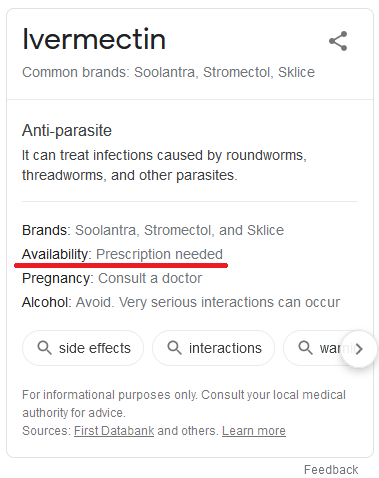Show more chips with right chevron arrow
This screenshot has width=379, height=478.
tap(359, 349)
